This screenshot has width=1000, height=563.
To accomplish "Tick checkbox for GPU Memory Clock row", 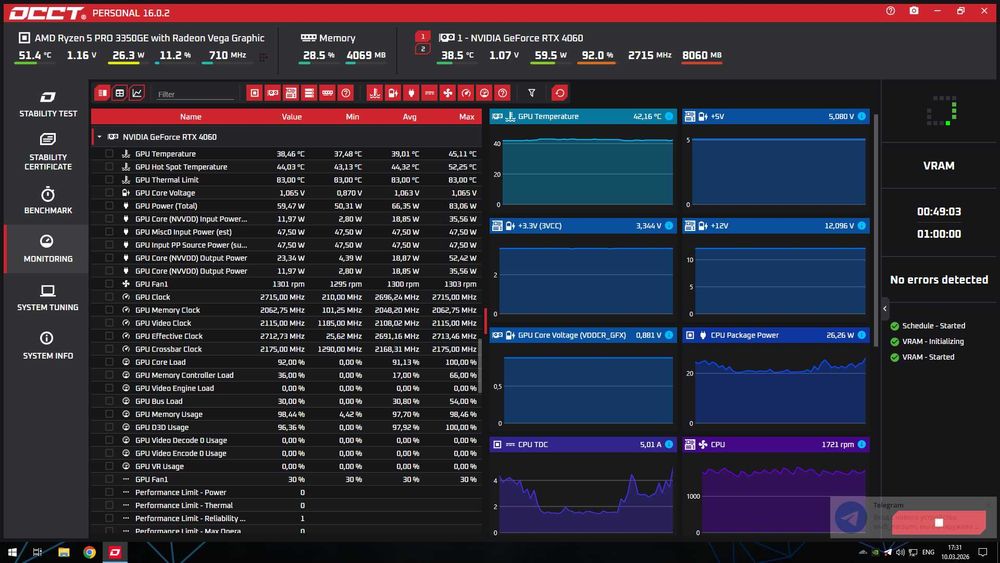I will tap(109, 310).
